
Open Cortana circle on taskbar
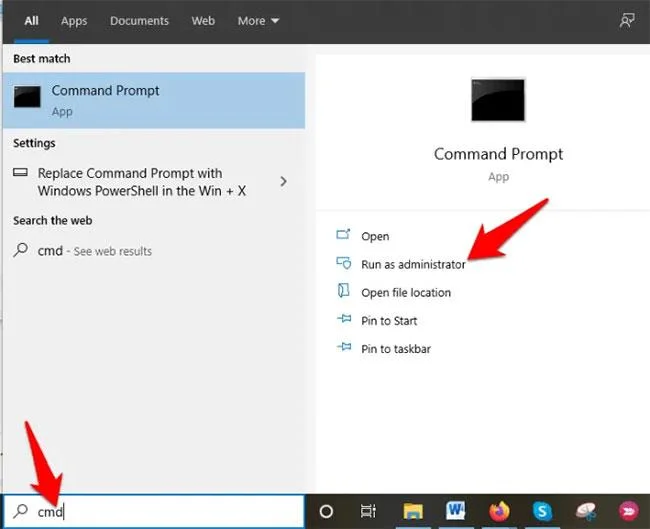[x=326, y=512]
